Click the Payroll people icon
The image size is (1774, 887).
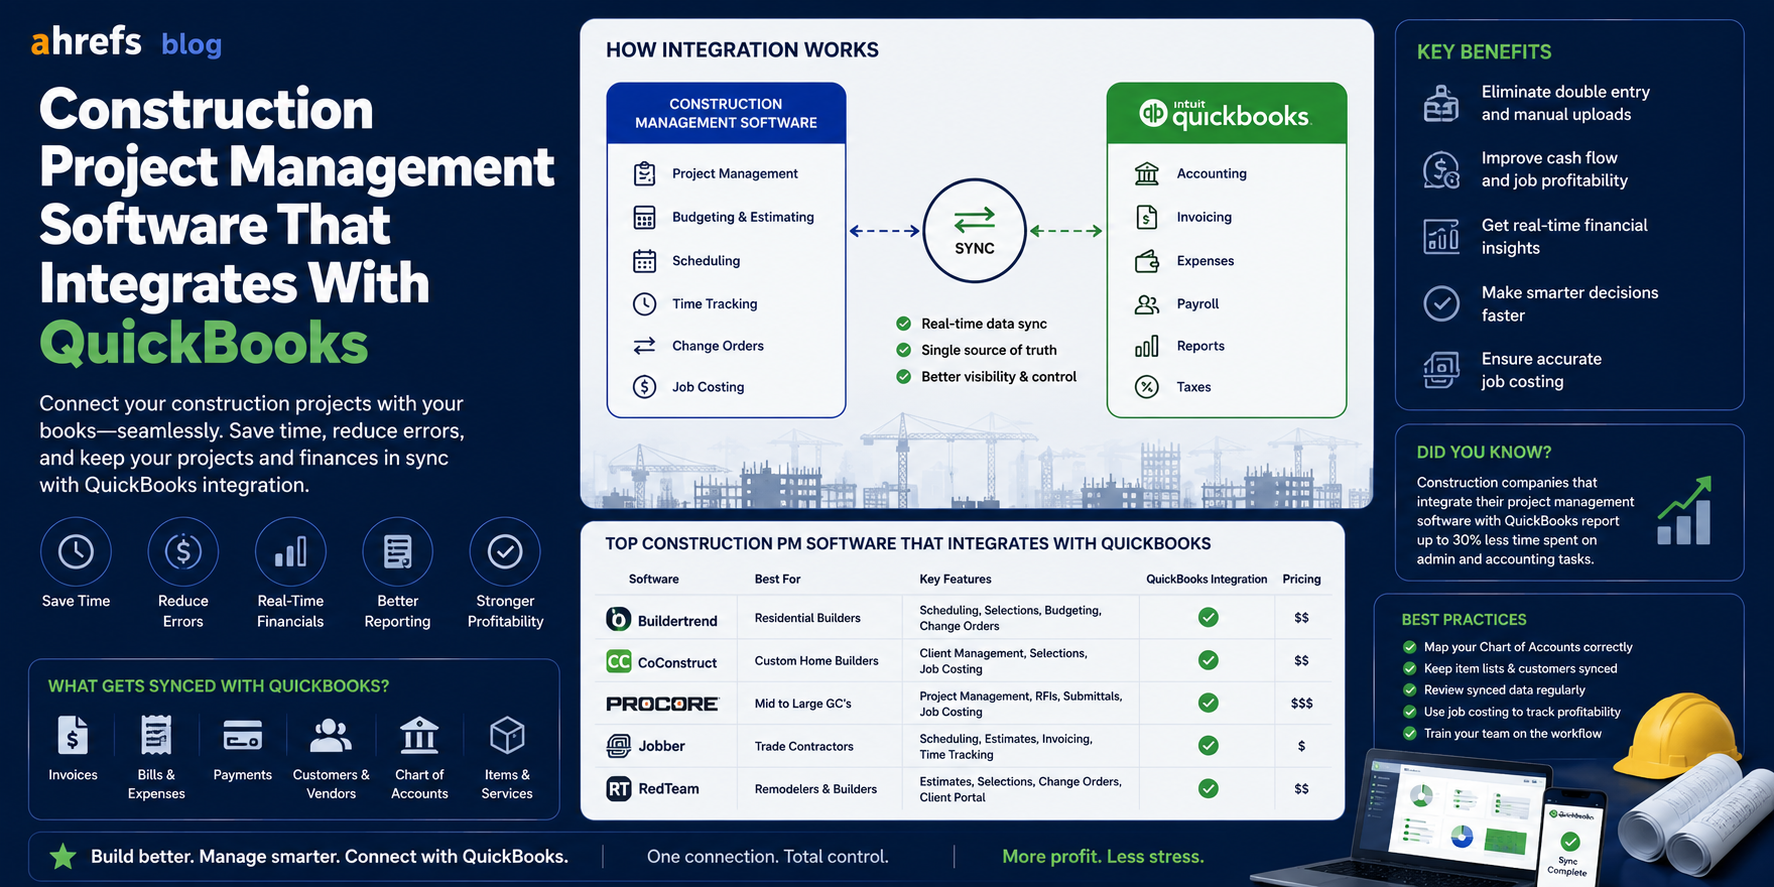[1147, 304]
